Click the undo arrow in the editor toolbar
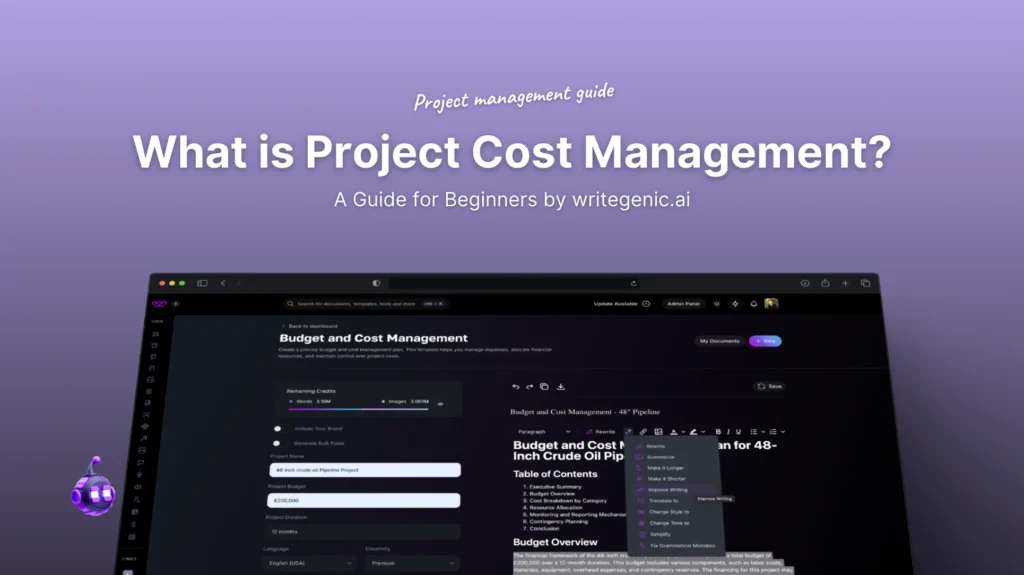The width and height of the screenshot is (1024, 575). pos(516,387)
